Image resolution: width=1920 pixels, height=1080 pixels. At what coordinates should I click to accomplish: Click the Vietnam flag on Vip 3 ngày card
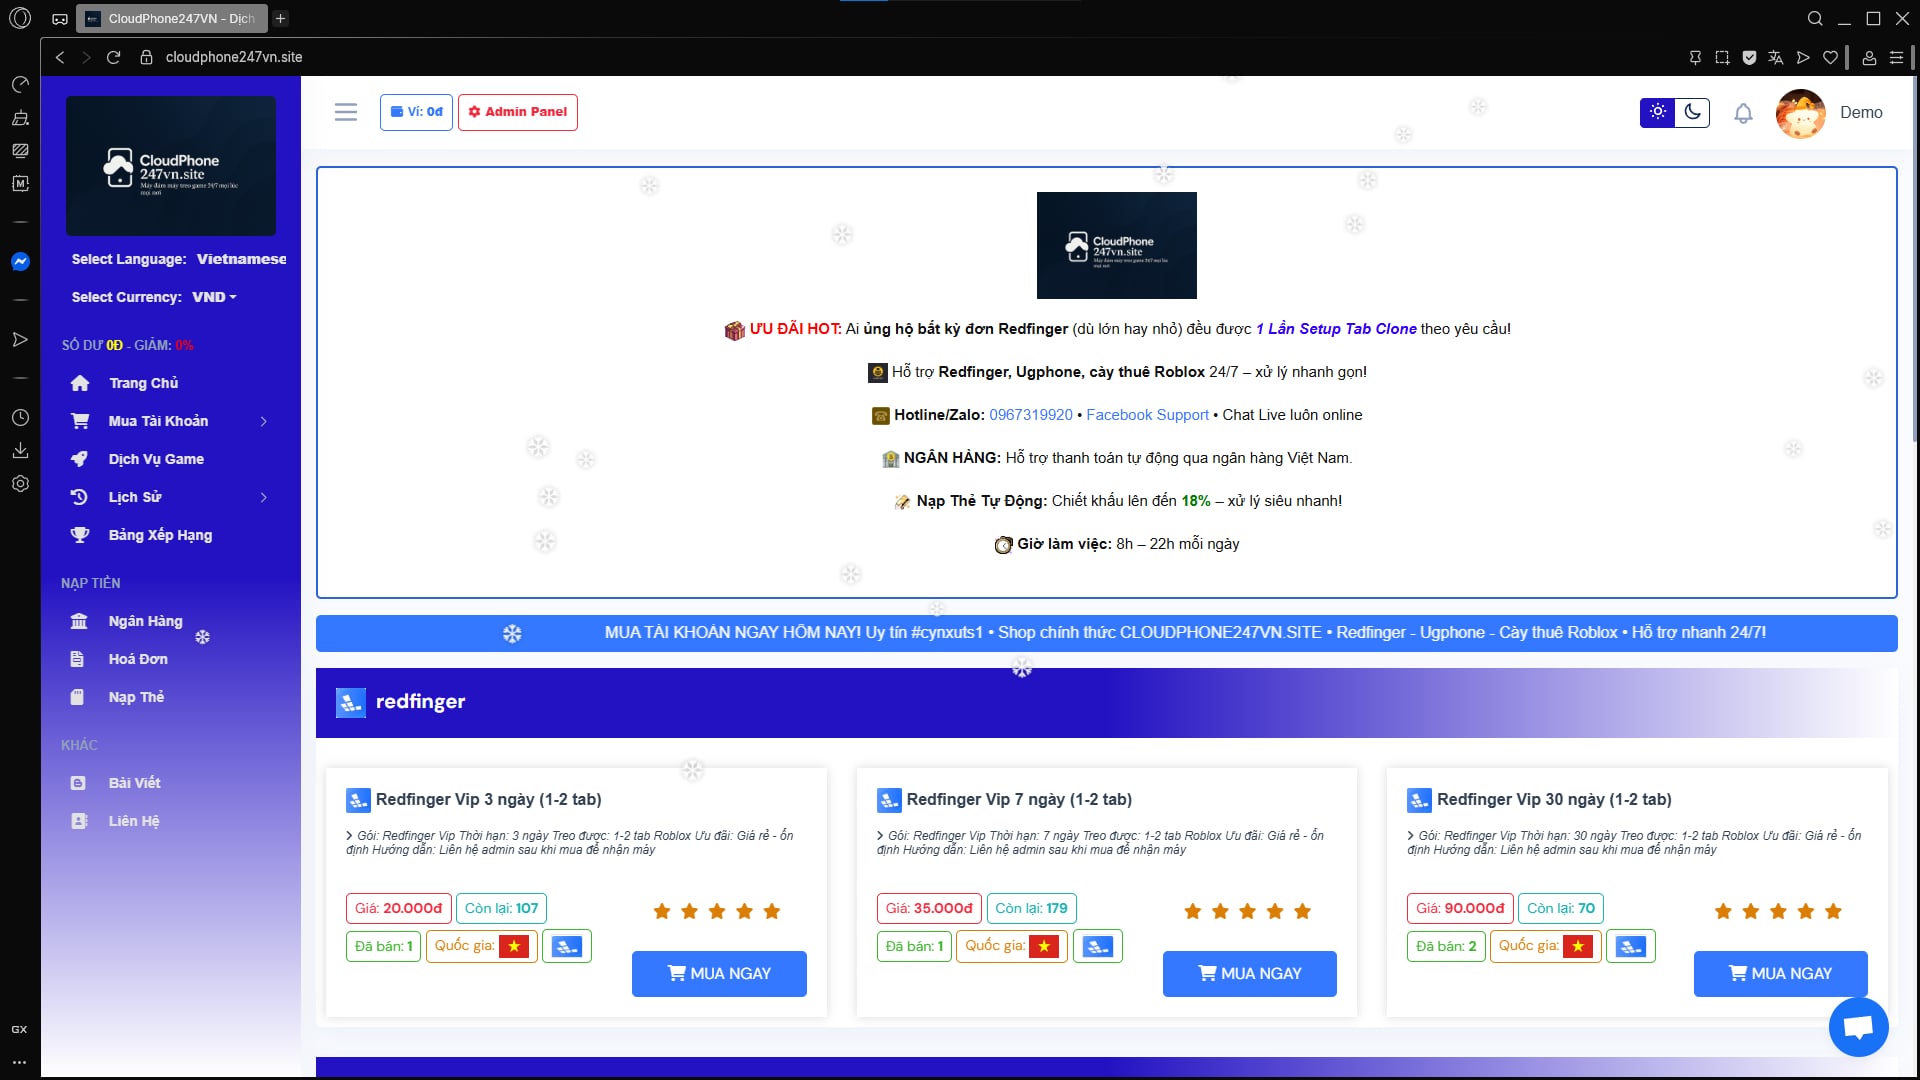(x=514, y=946)
